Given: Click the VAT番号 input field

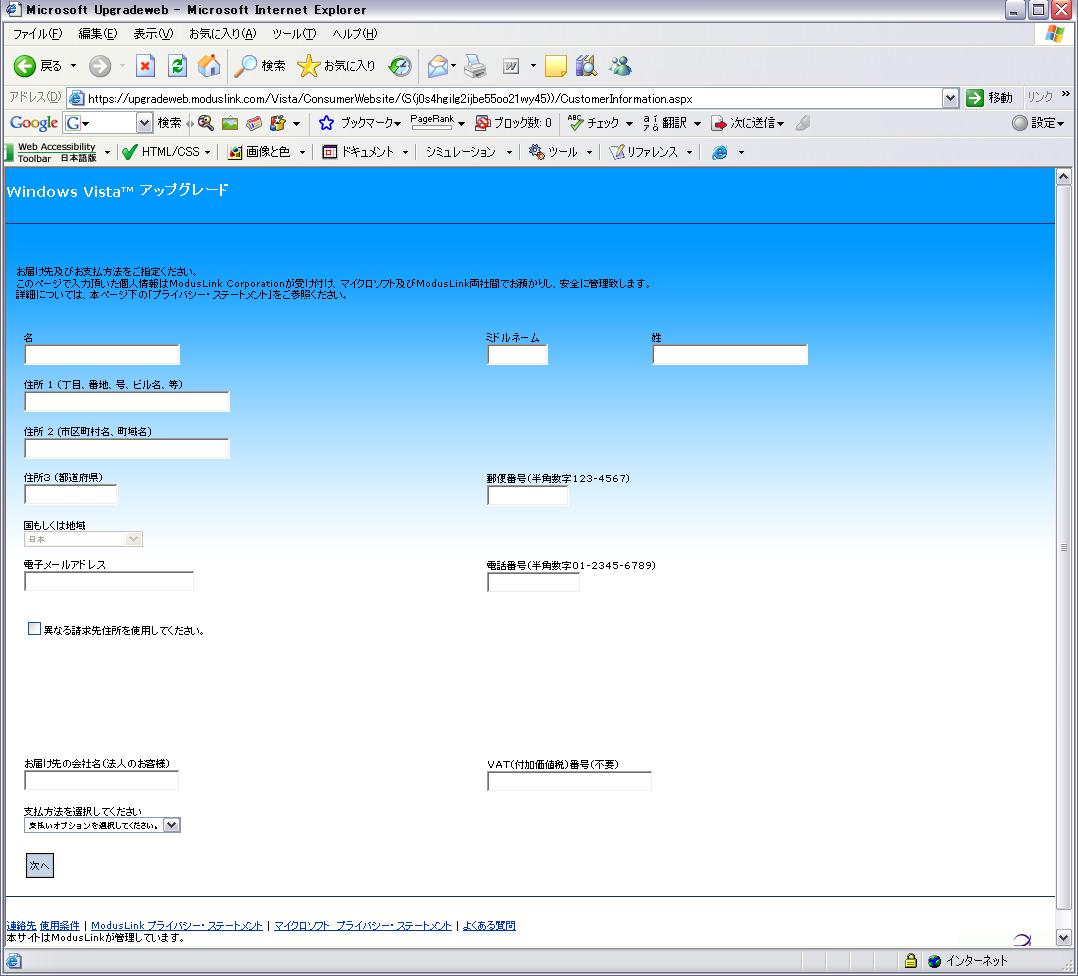Looking at the screenshot, I should [x=569, y=781].
